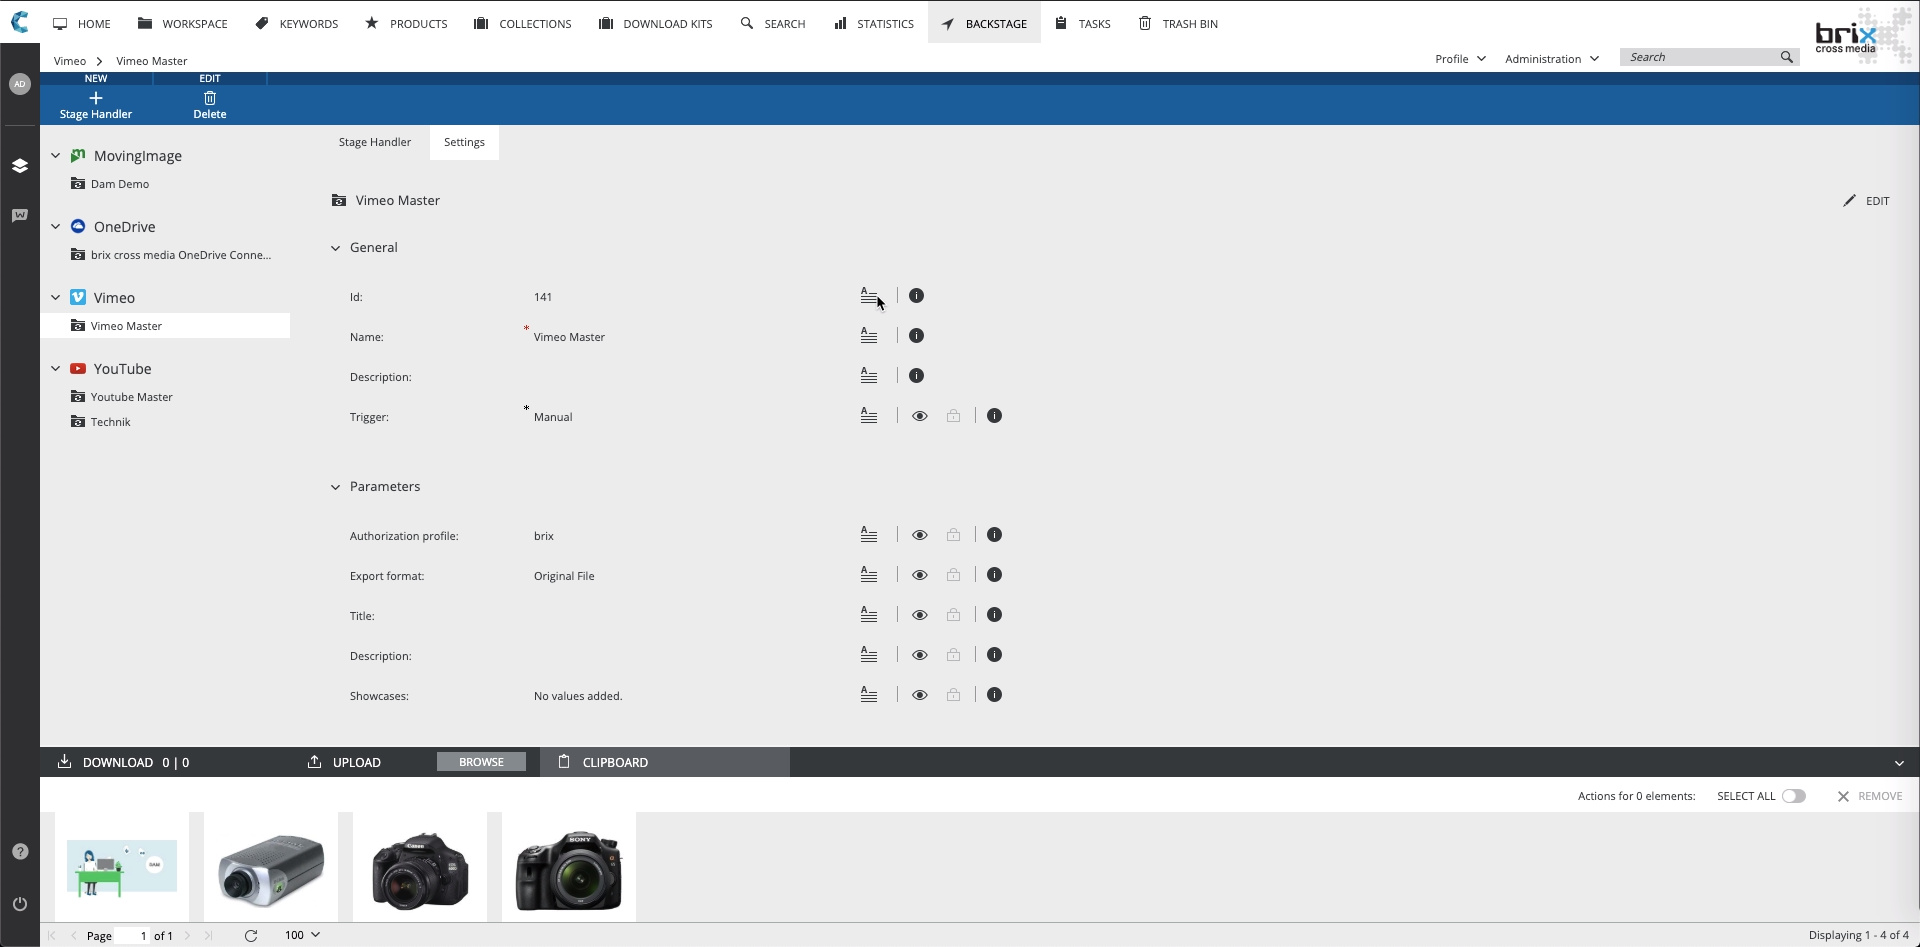Open the CLIPBOARD tab

[x=665, y=762]
